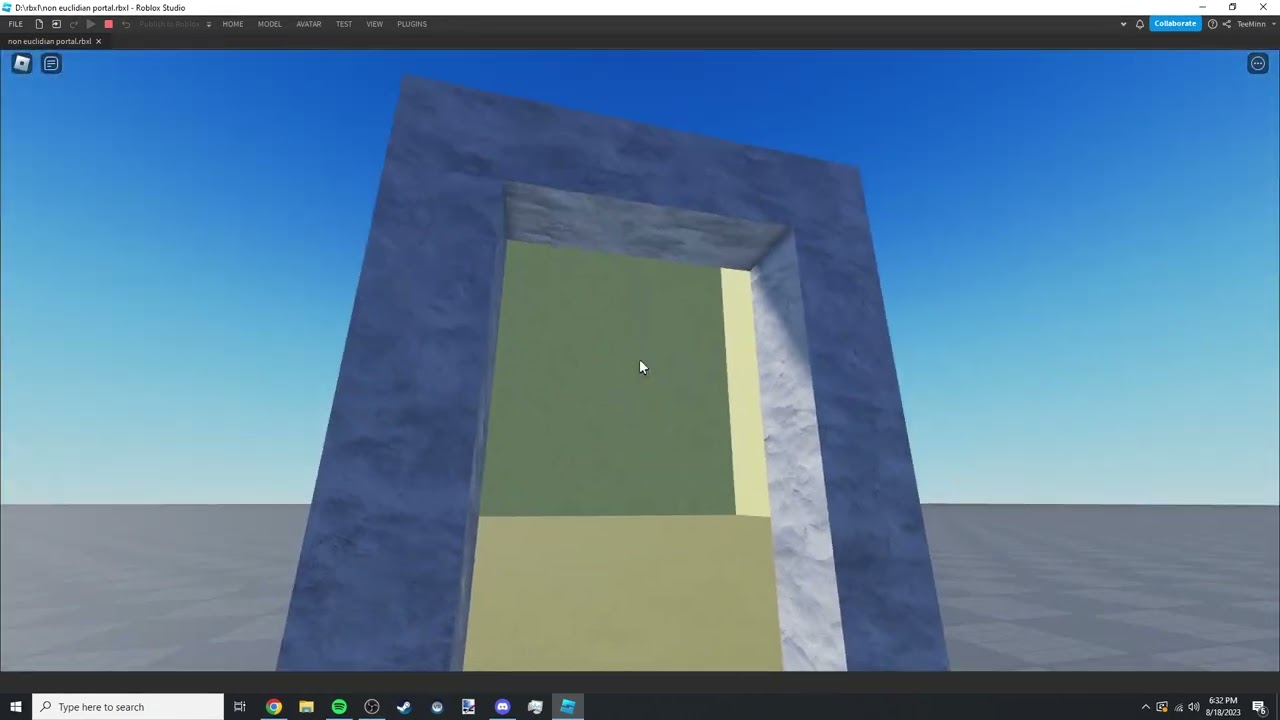
Task: Switch to the HOME ribbon tab
Action: coord(233,24)
